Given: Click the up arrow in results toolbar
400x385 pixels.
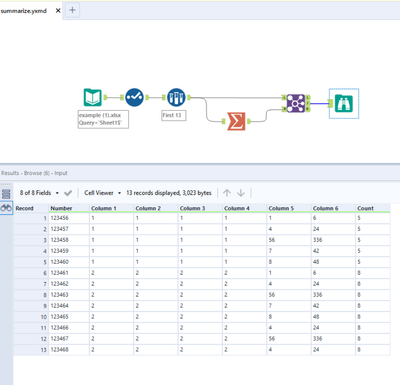Looking at the screenshot, I should point(227,193).
